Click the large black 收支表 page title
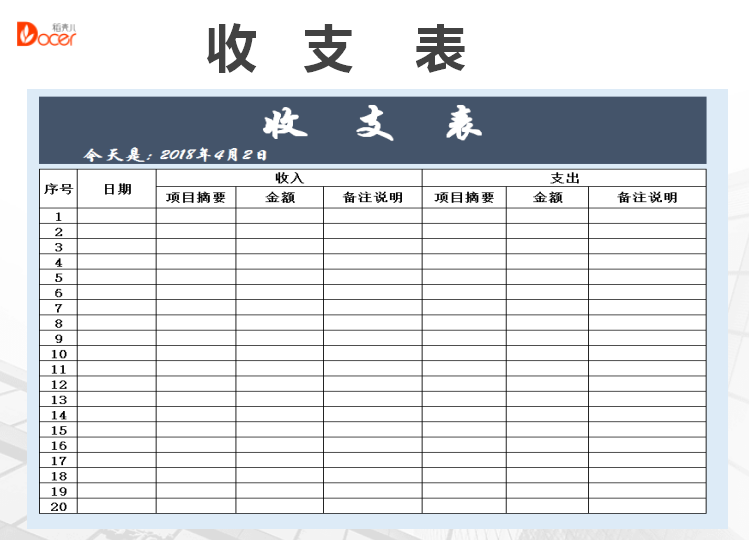This screenshot has width=749, height=540. pos(336,49)
